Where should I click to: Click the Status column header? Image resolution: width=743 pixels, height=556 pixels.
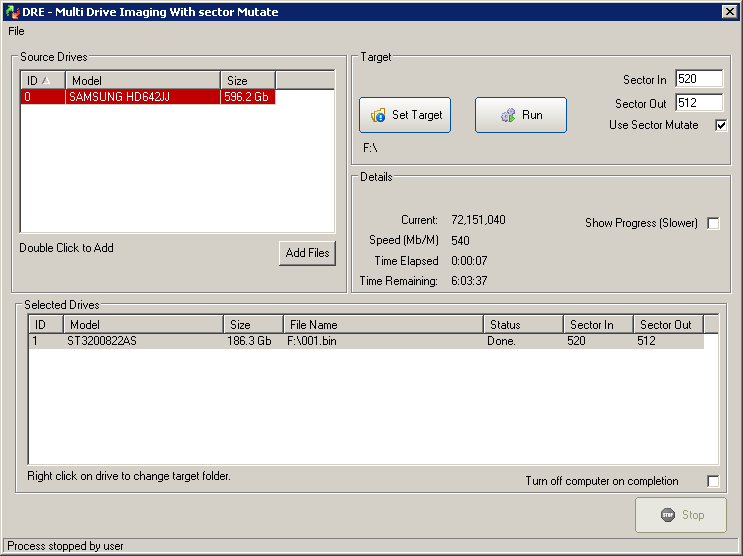[522, 324]
